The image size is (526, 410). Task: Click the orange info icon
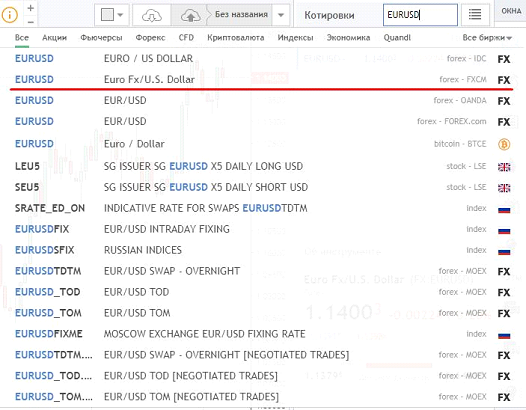9,14
